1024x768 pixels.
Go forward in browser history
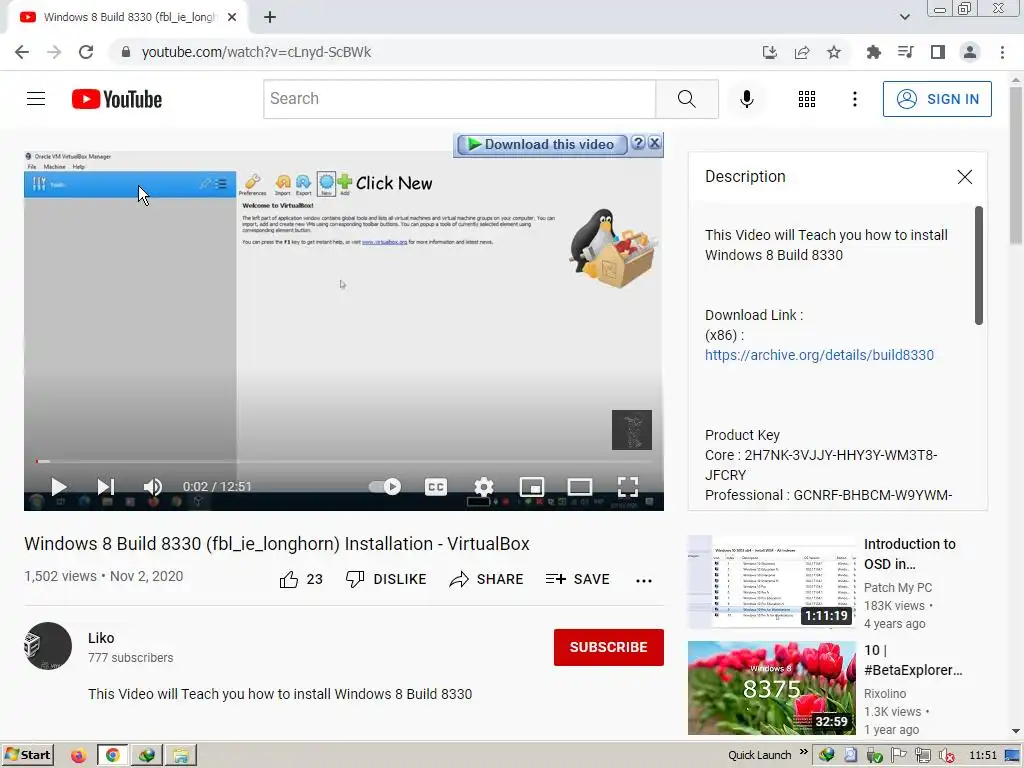tap(54, 52)
